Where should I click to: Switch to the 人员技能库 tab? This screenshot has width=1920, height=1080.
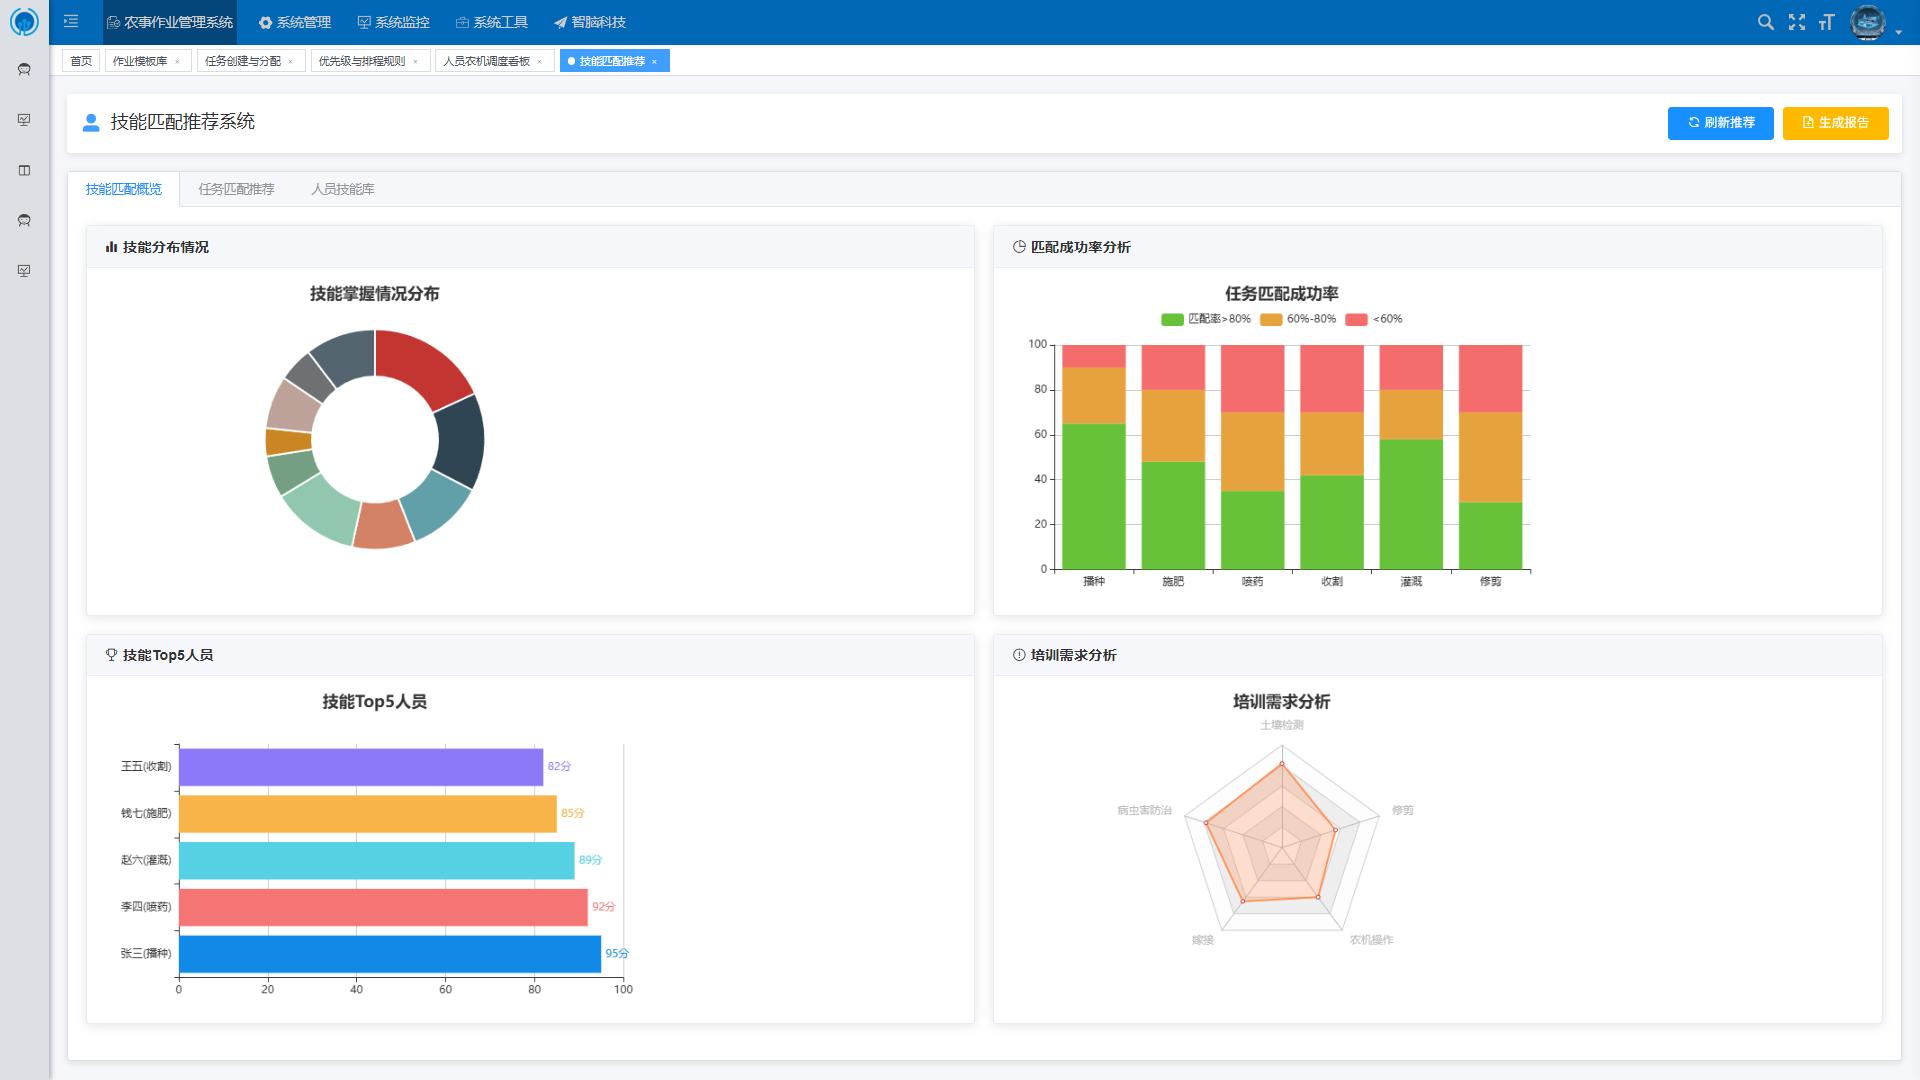pyautogui.click(x=343, y=189)
